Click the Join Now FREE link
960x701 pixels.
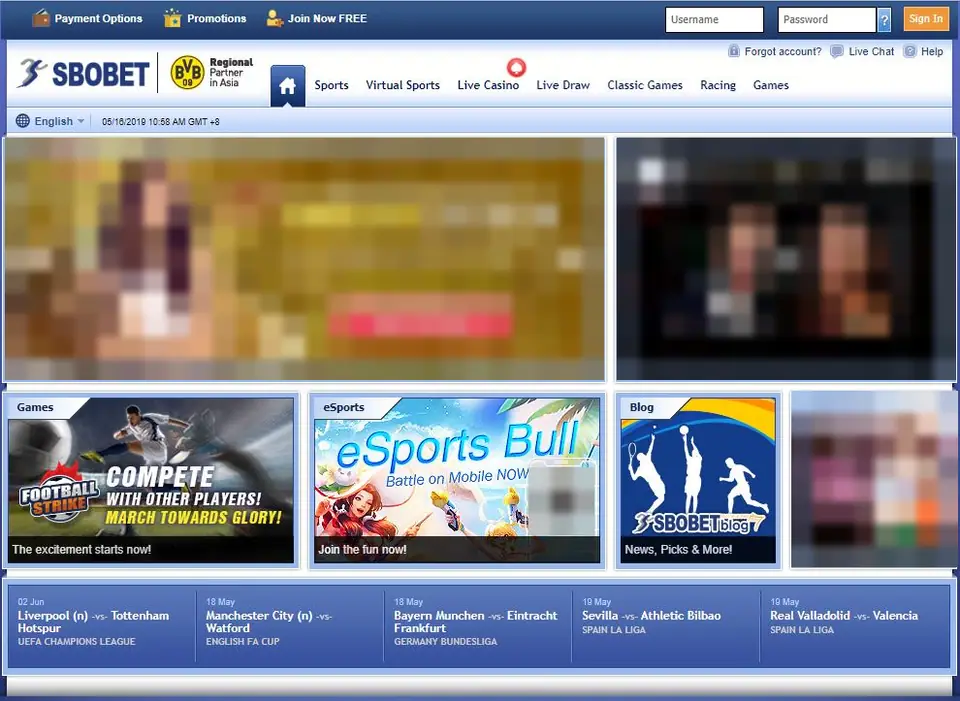tap(328, 18)
